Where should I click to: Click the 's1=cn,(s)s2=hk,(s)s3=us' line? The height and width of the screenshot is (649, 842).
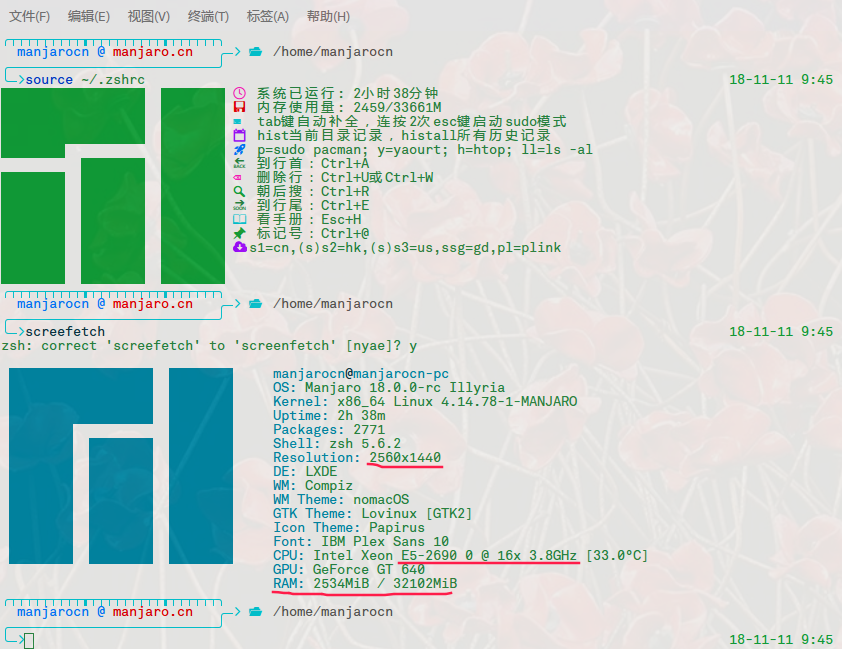[x=405, y=247]
